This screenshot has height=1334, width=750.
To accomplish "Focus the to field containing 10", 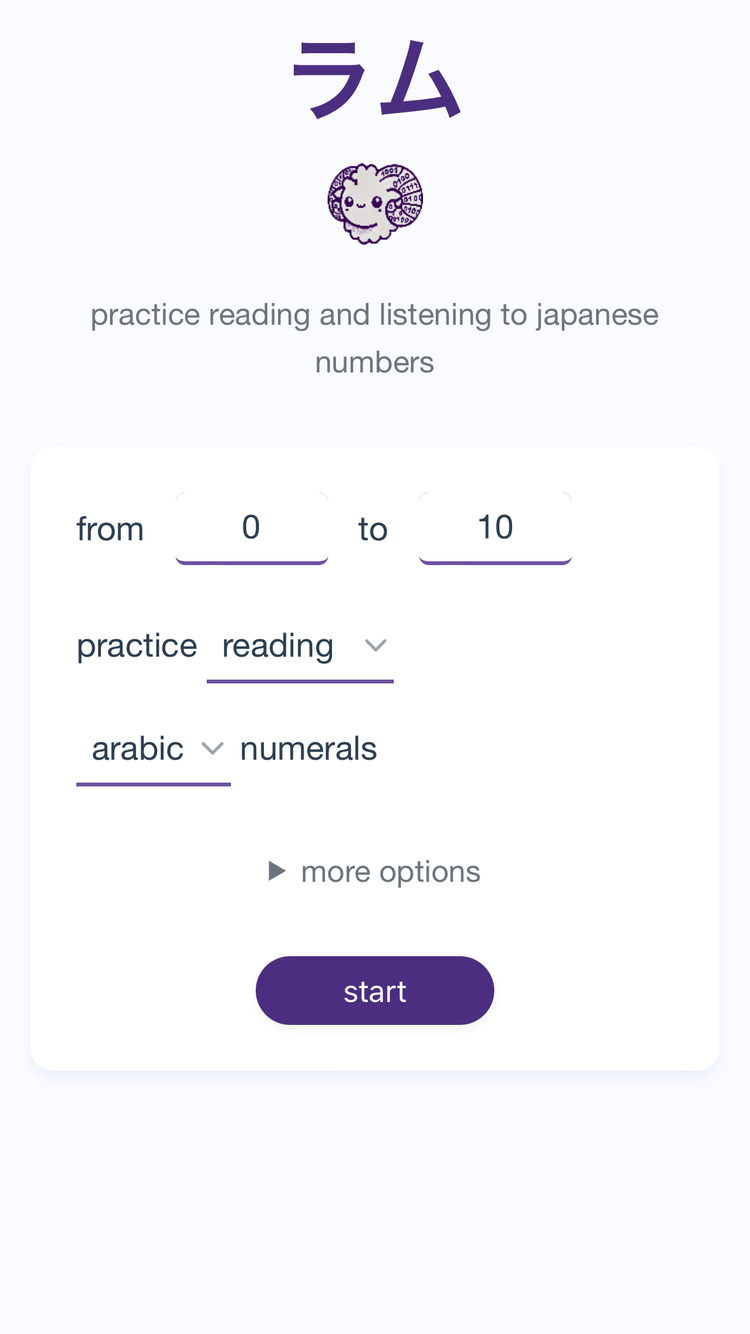I will (495, 528).
